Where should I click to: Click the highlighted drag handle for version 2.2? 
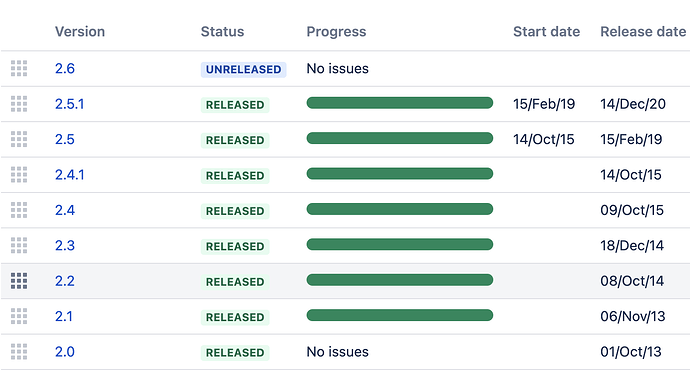point(19,281)
